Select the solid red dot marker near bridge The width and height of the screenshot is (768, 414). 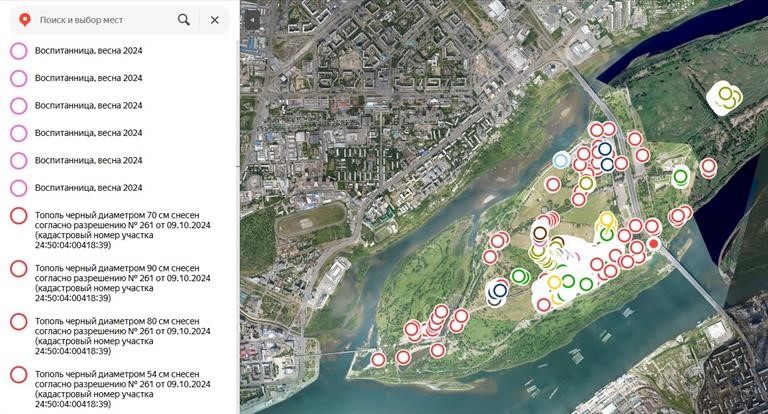653,243
